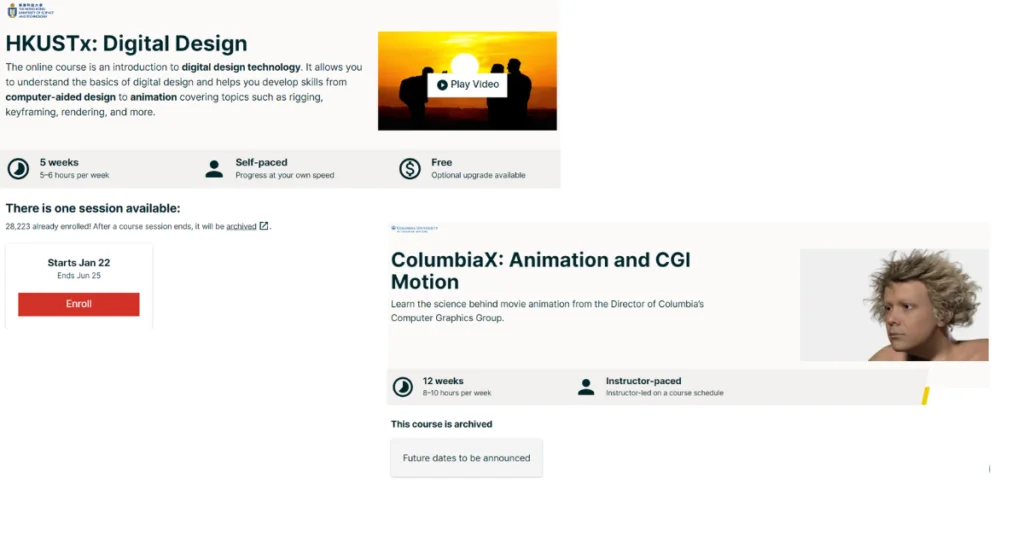Click the Instructor-paced person icon

[586, 386]
